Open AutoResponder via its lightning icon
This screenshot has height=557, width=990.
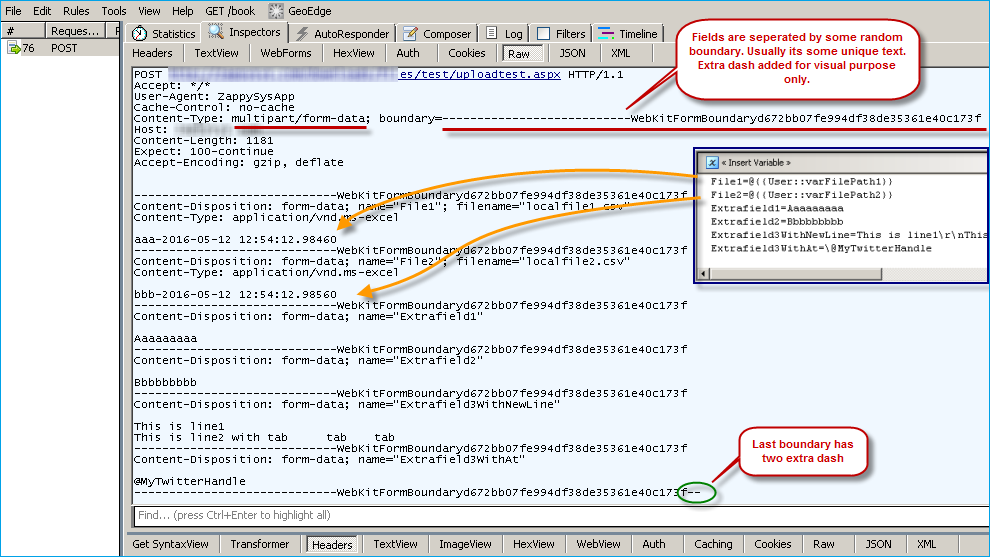[302, 33]
